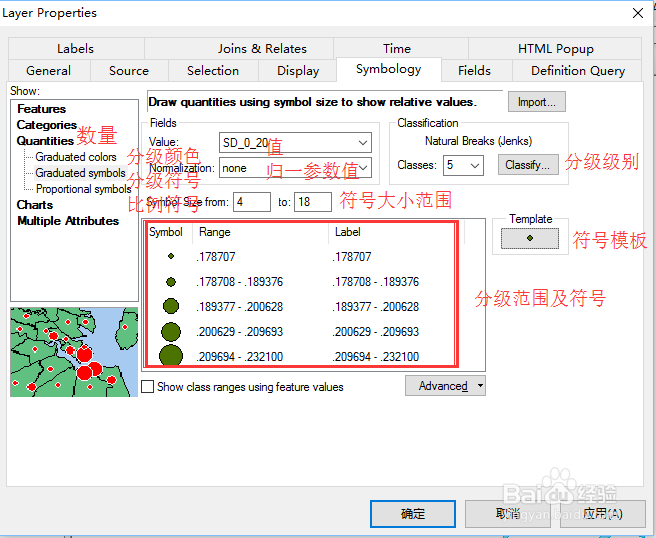Click the Classify button
656x538 pixels.
click(528, 165)
